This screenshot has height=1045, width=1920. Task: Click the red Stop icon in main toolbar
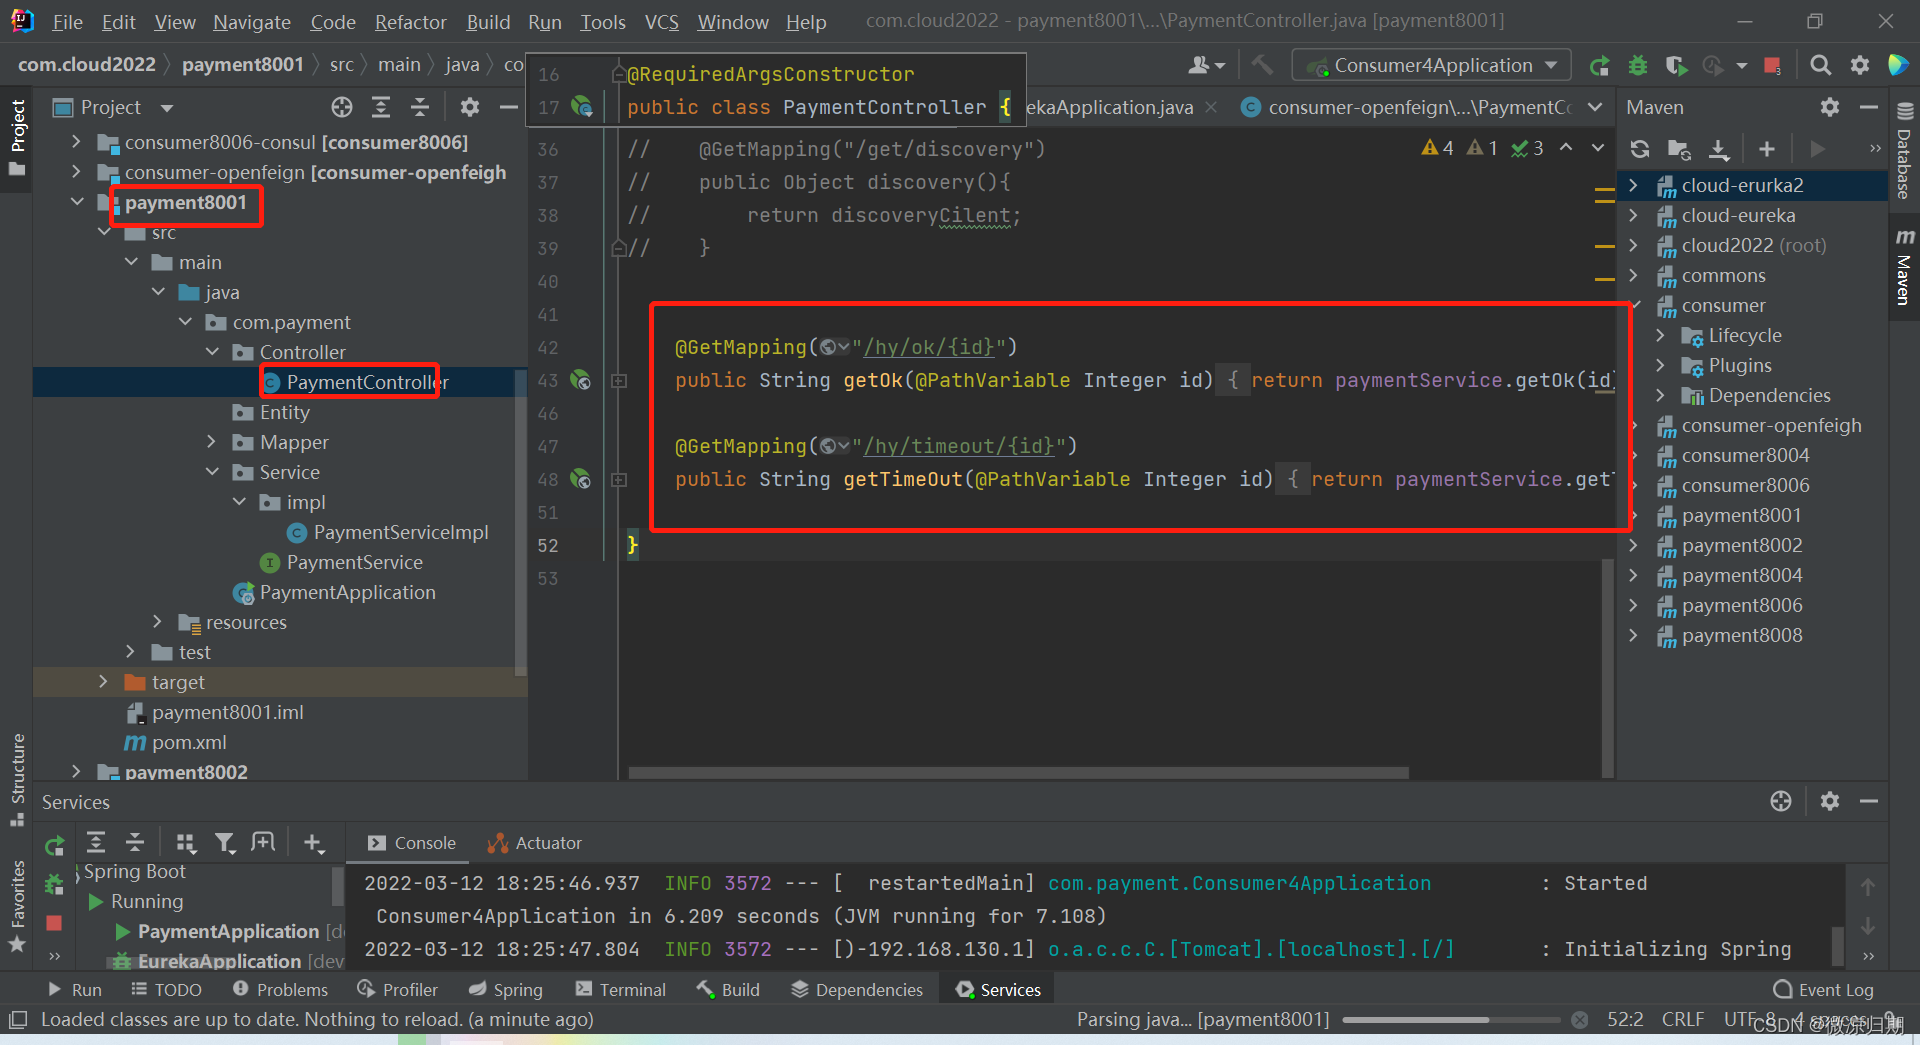pos(1772,66)
